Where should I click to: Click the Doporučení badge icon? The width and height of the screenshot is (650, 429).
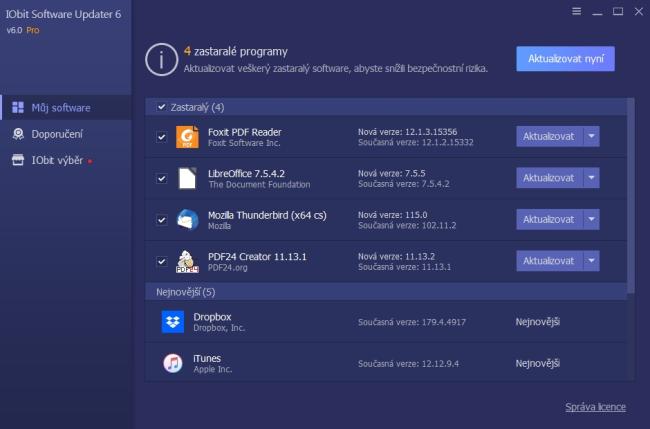[18, 134]
